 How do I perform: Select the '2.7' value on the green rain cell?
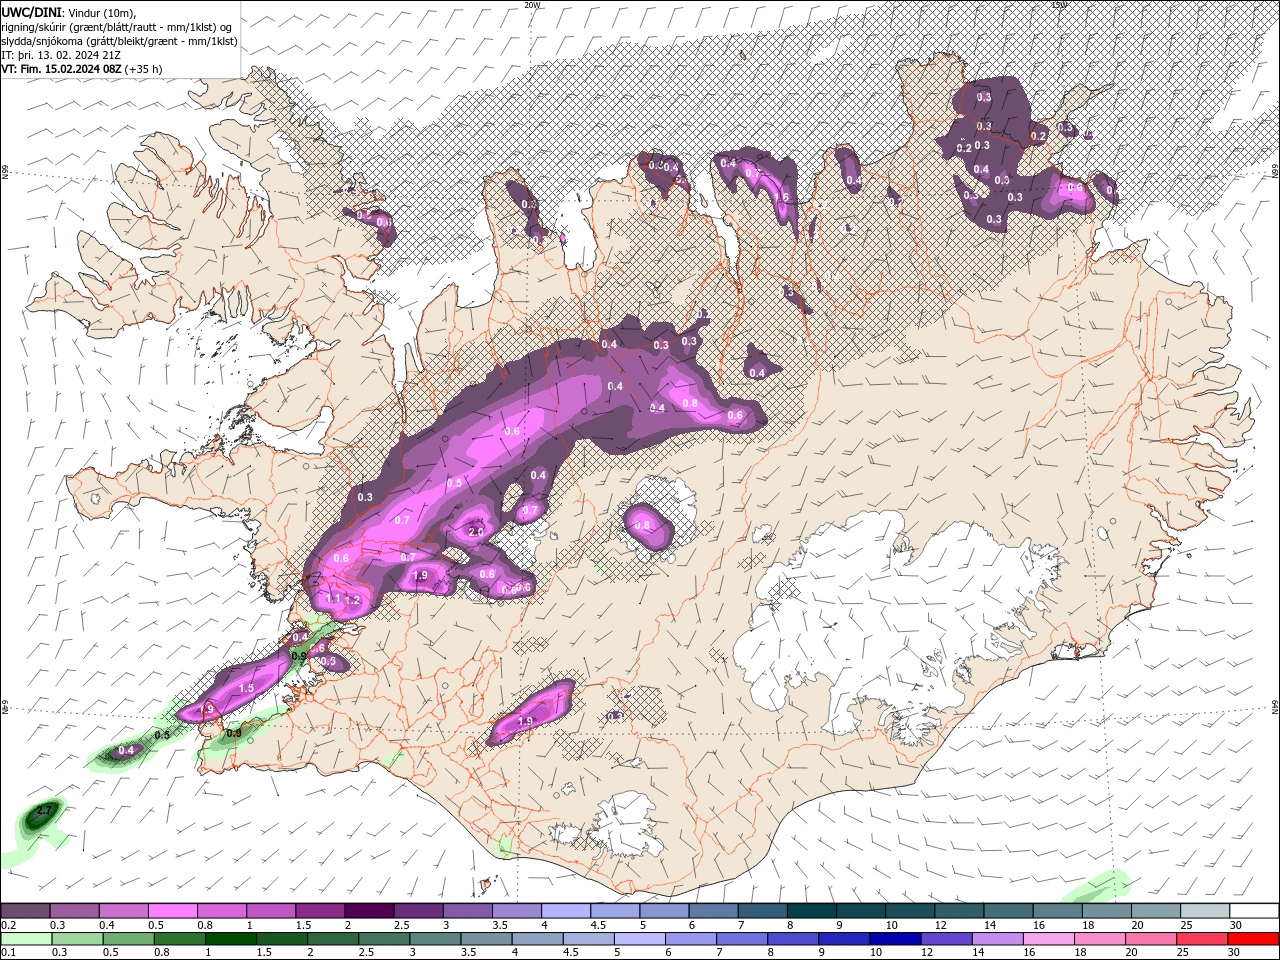43,811
